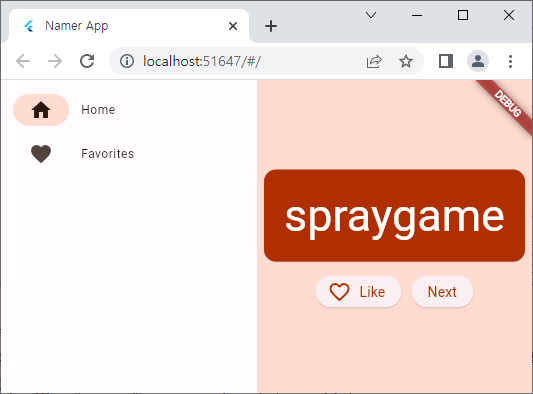The image size is (533, 394).
Task: Close the Chrome window
Action: click(x=509, y=15)
